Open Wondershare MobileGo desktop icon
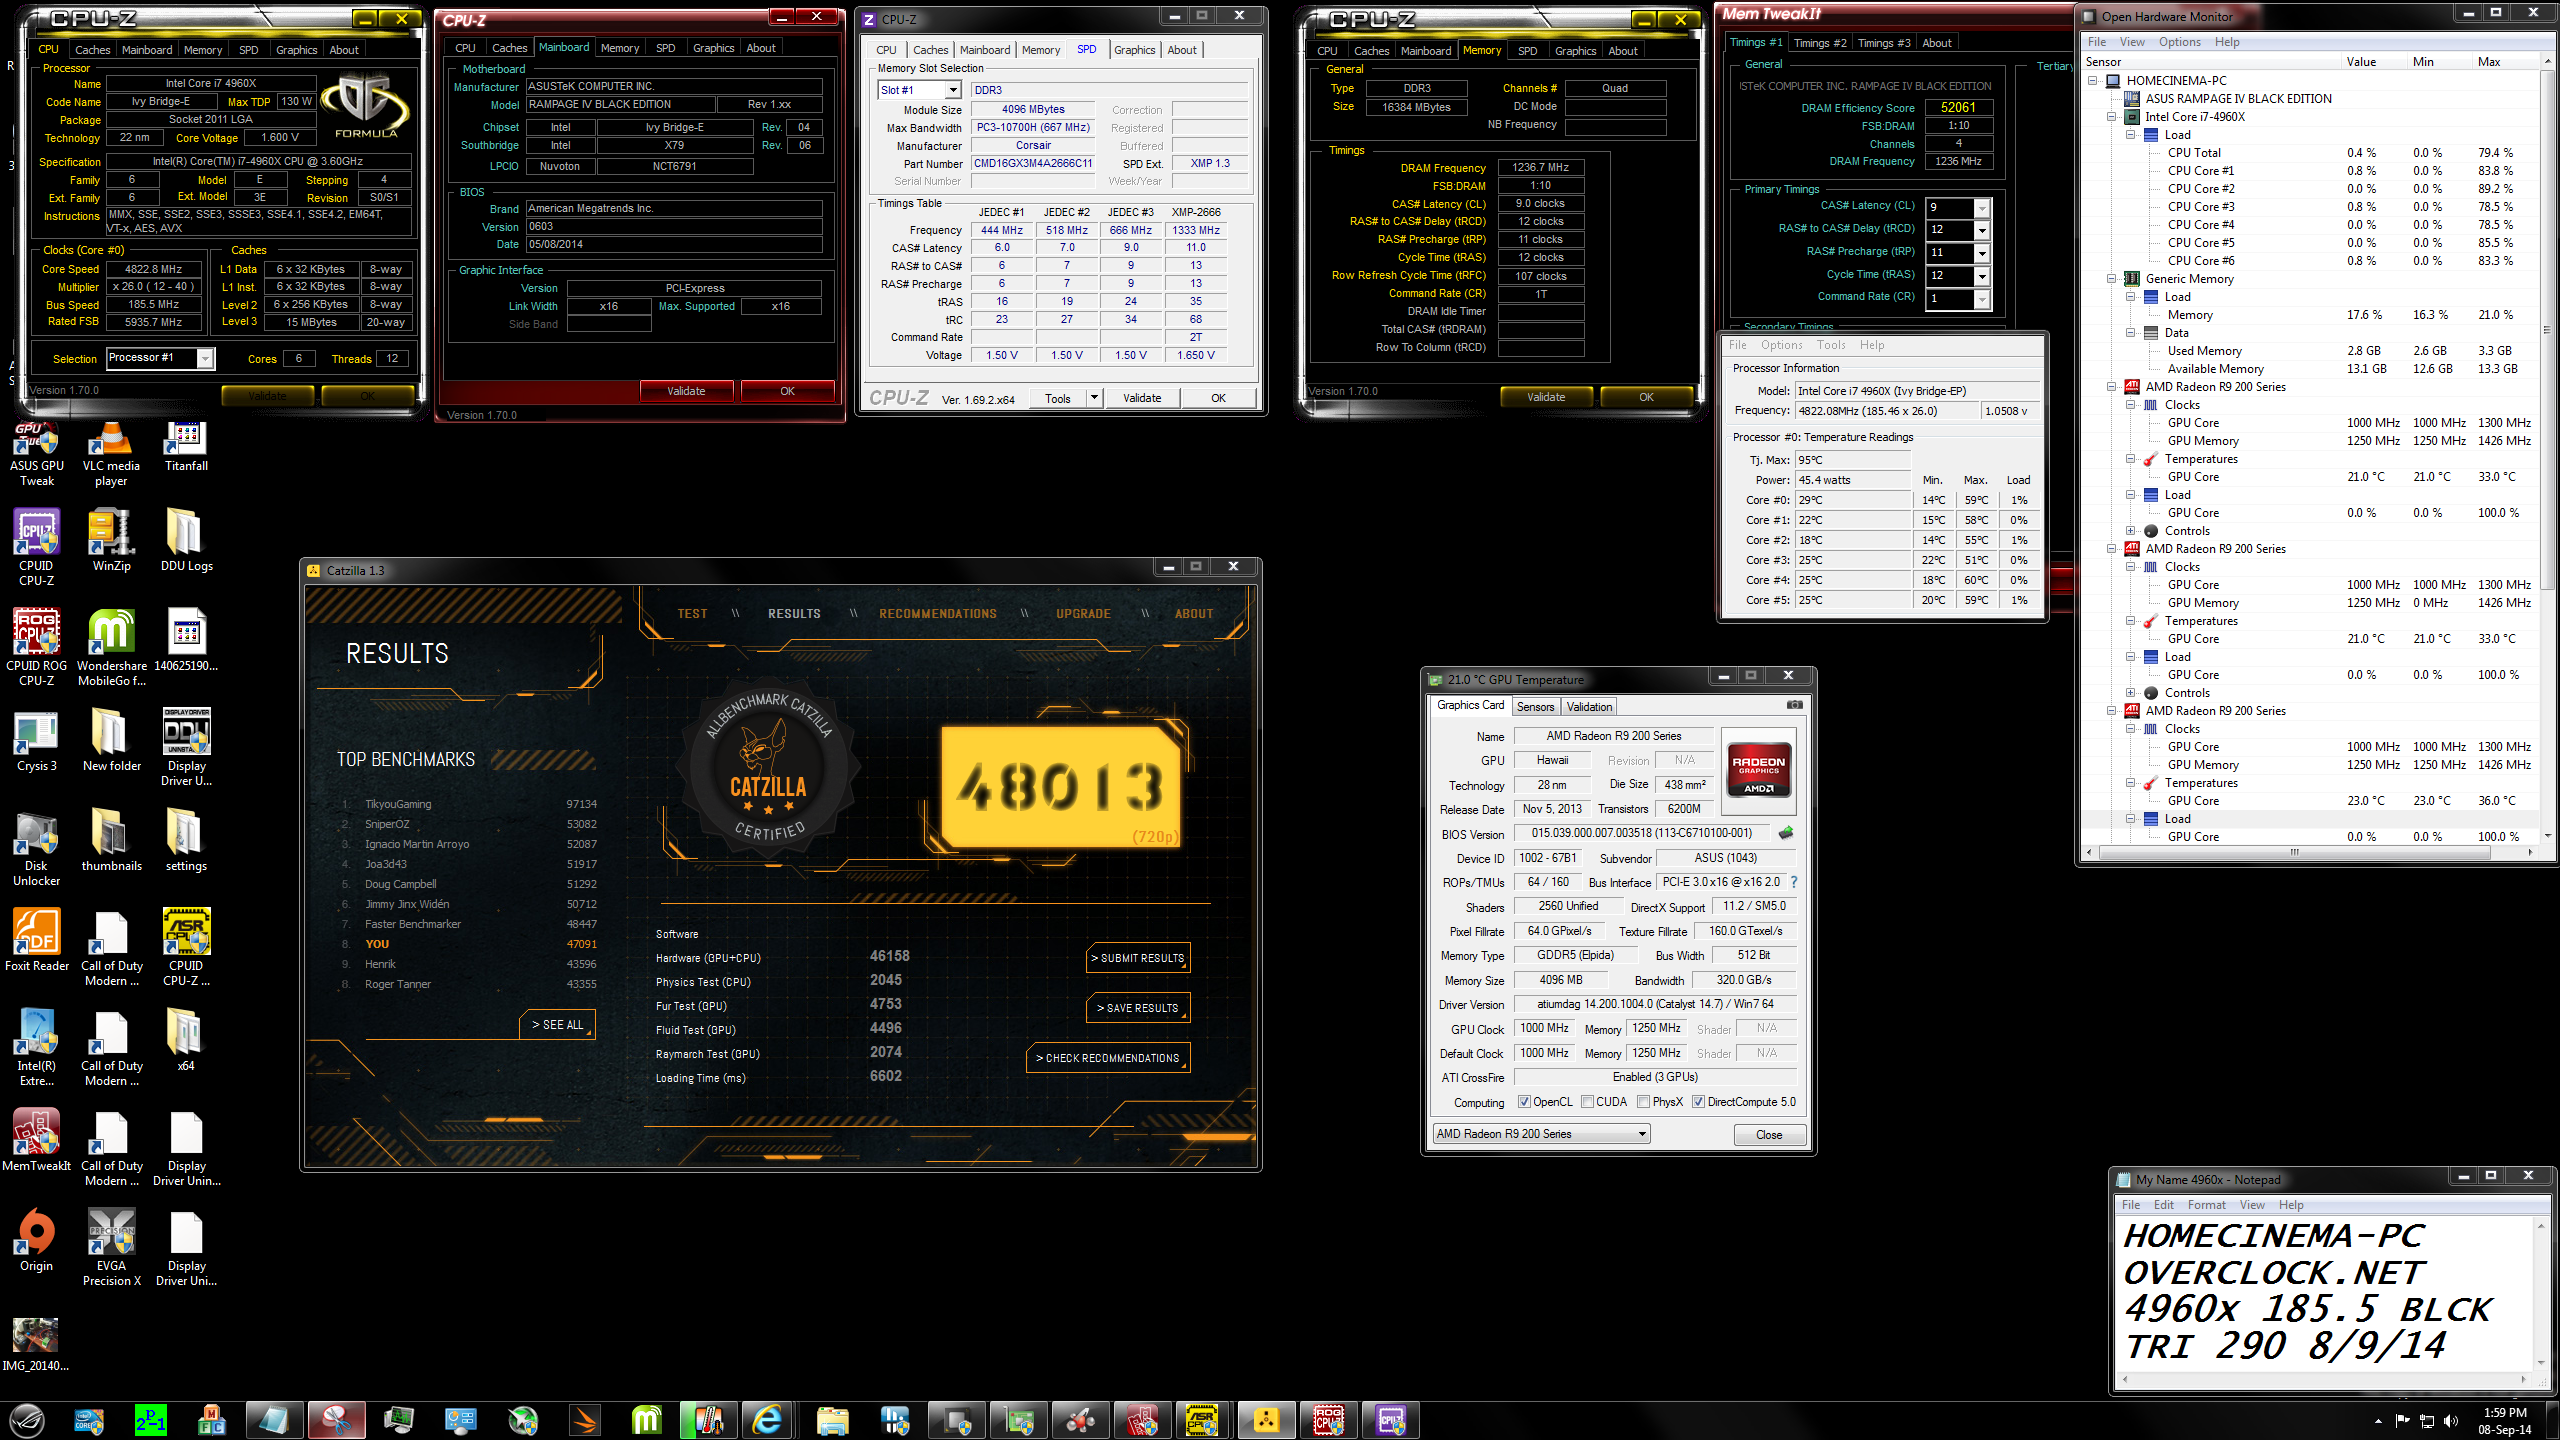 (111, 647)
